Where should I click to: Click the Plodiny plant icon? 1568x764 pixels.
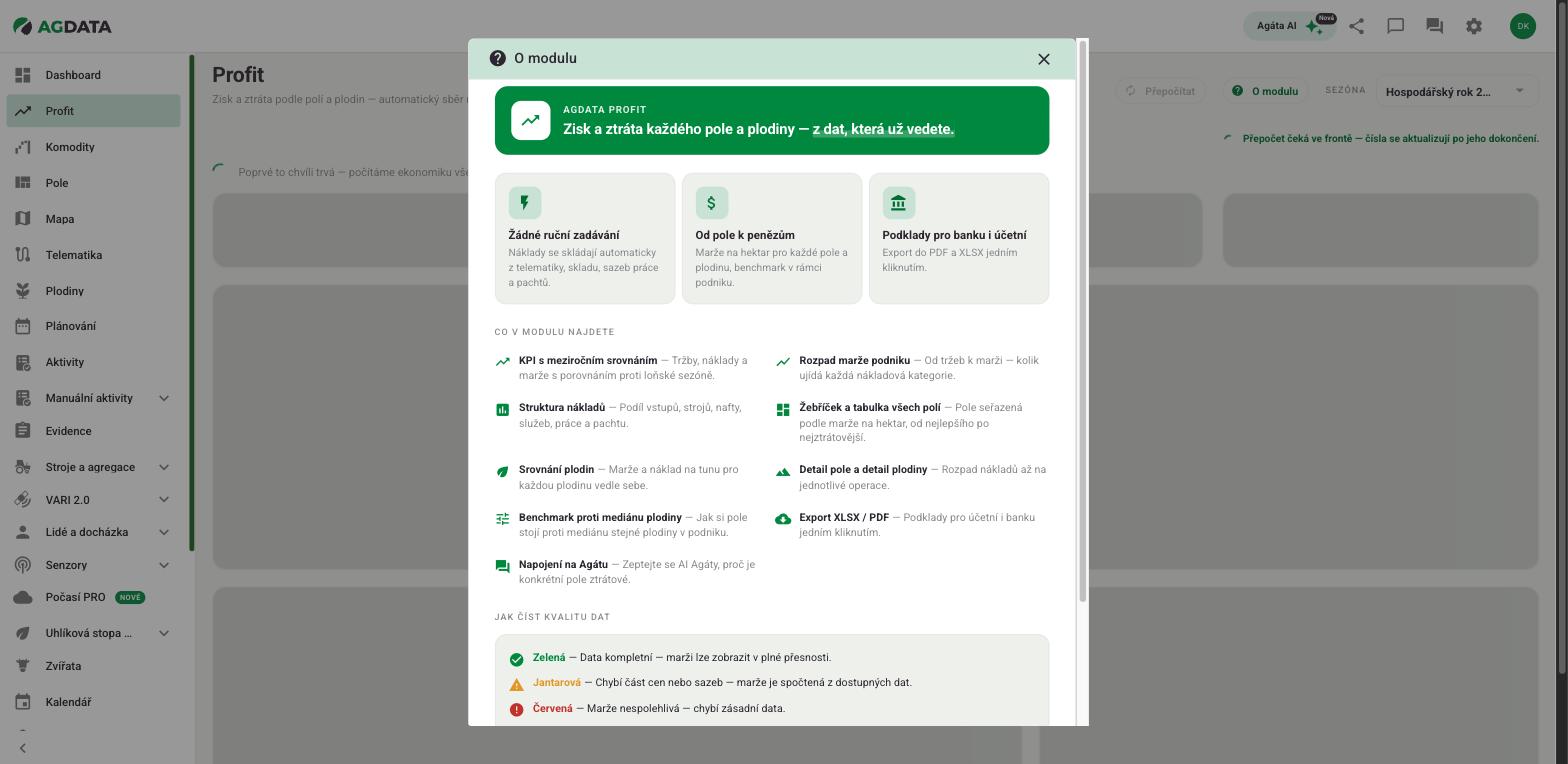click(x=23, y=291)
